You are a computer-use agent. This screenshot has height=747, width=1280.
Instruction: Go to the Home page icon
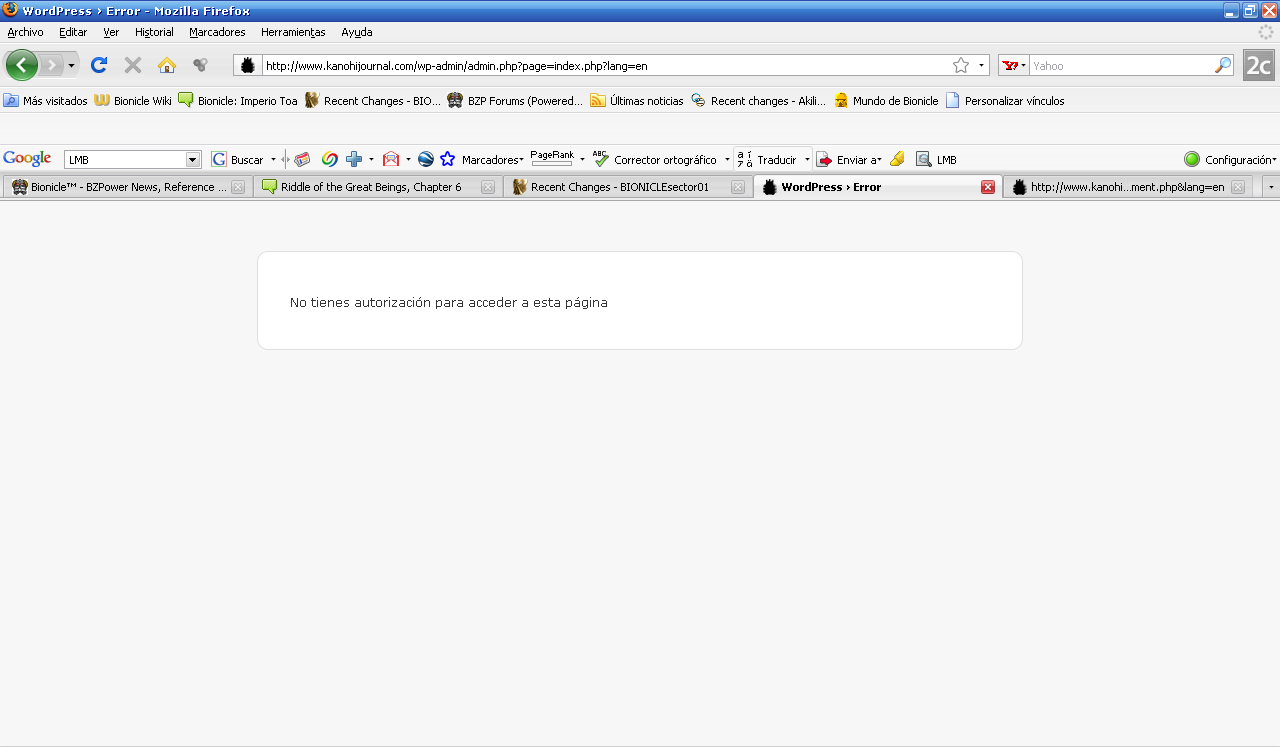[167, 65]
